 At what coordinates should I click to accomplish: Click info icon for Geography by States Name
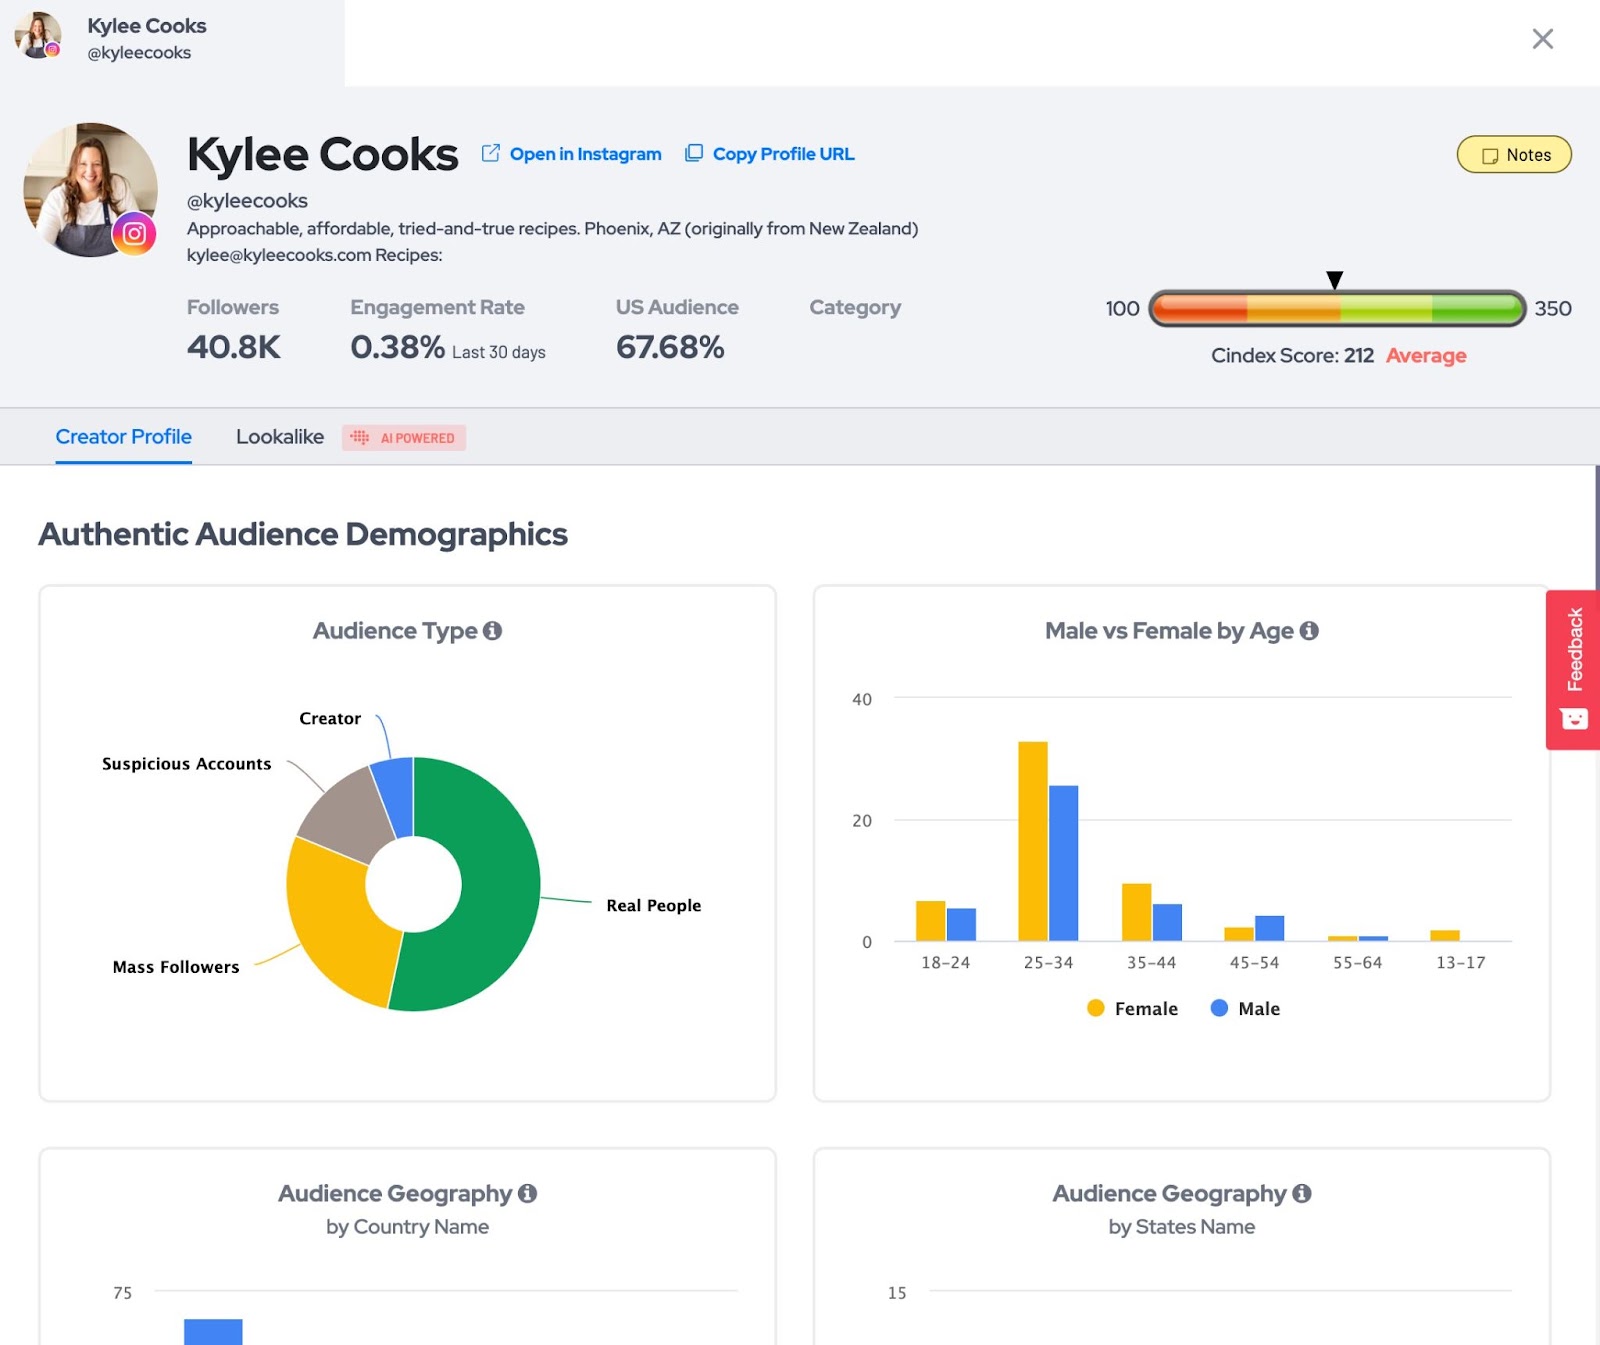pos(1302,1194)
